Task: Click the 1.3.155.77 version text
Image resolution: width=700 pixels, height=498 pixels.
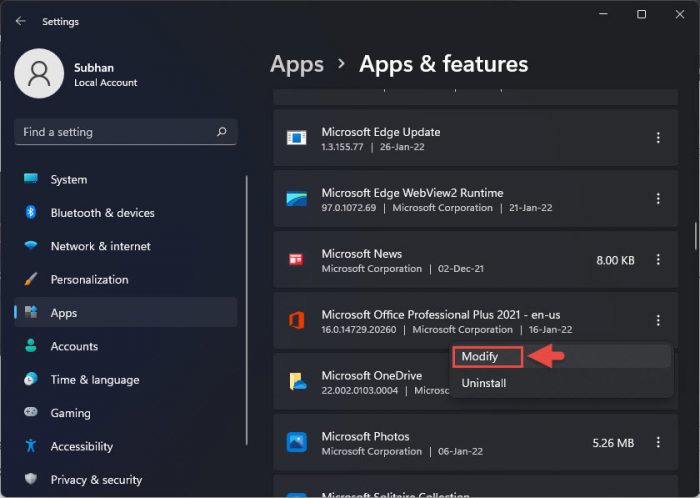Action: 342,147
